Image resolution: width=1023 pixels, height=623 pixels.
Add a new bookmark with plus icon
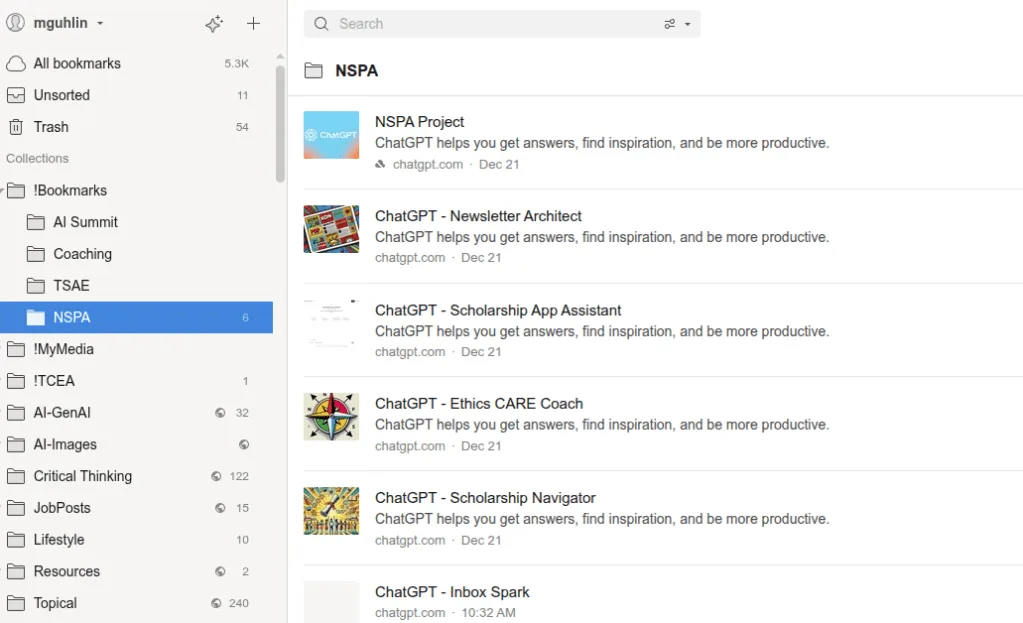[253, 23]
